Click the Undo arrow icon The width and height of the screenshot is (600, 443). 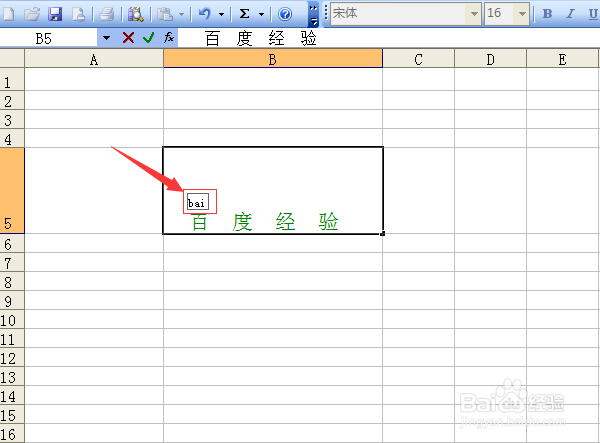205,14
